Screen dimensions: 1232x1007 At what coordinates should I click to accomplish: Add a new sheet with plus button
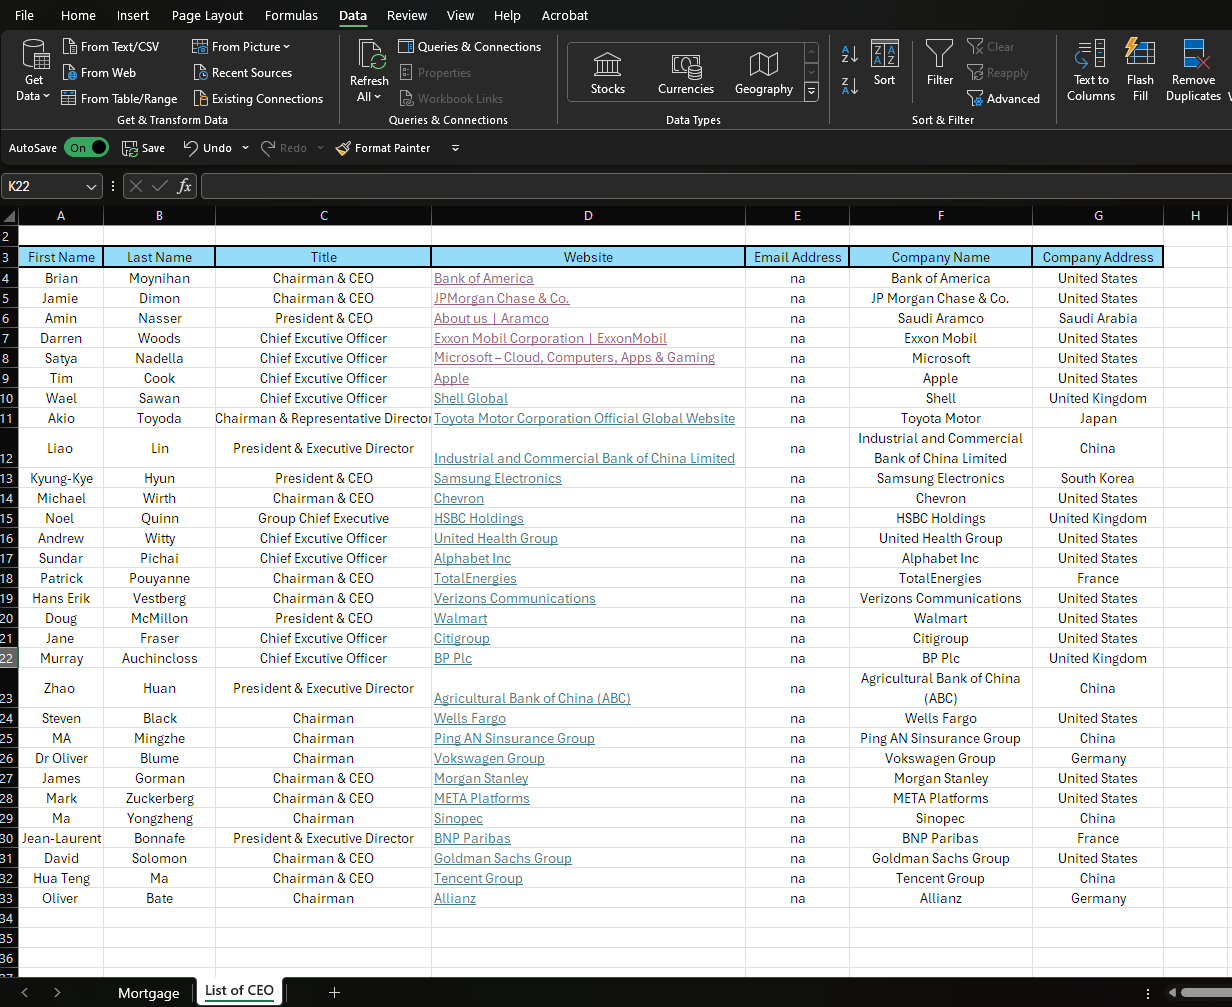(x=334, y=992)
